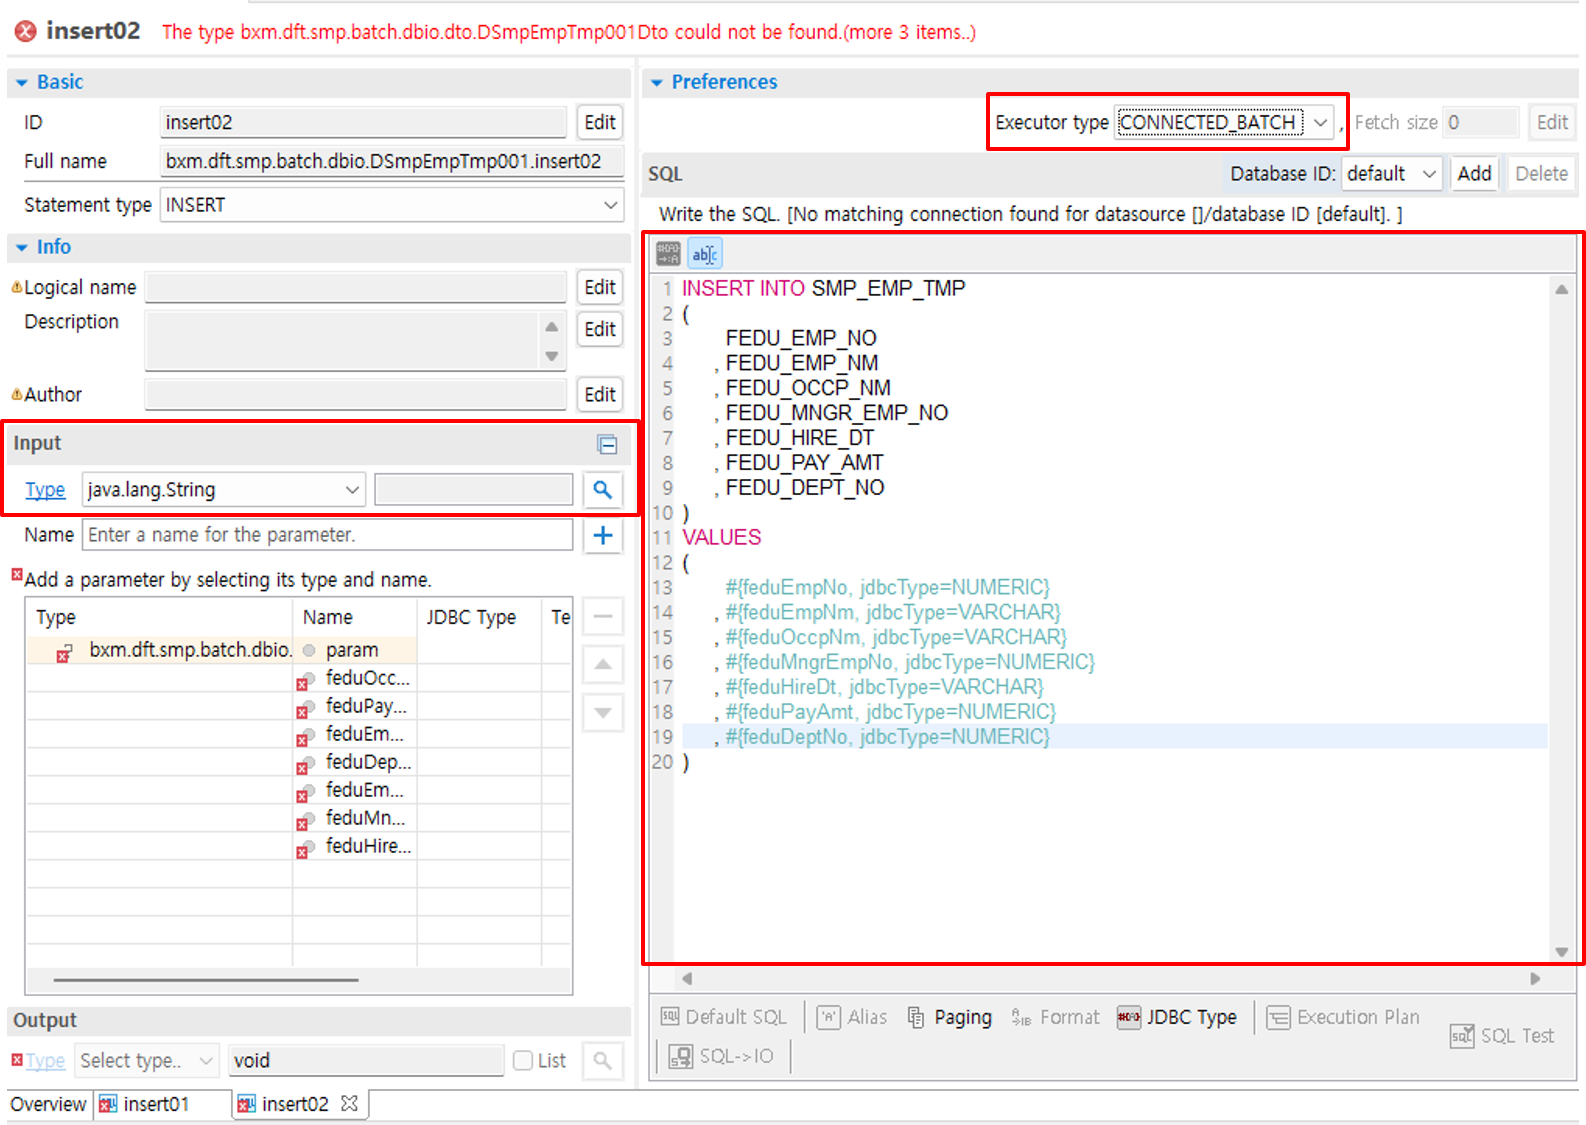Viewport: 1586px width, 1125px height.
Task: Click the Full name text field
Action: pos(390,161)
